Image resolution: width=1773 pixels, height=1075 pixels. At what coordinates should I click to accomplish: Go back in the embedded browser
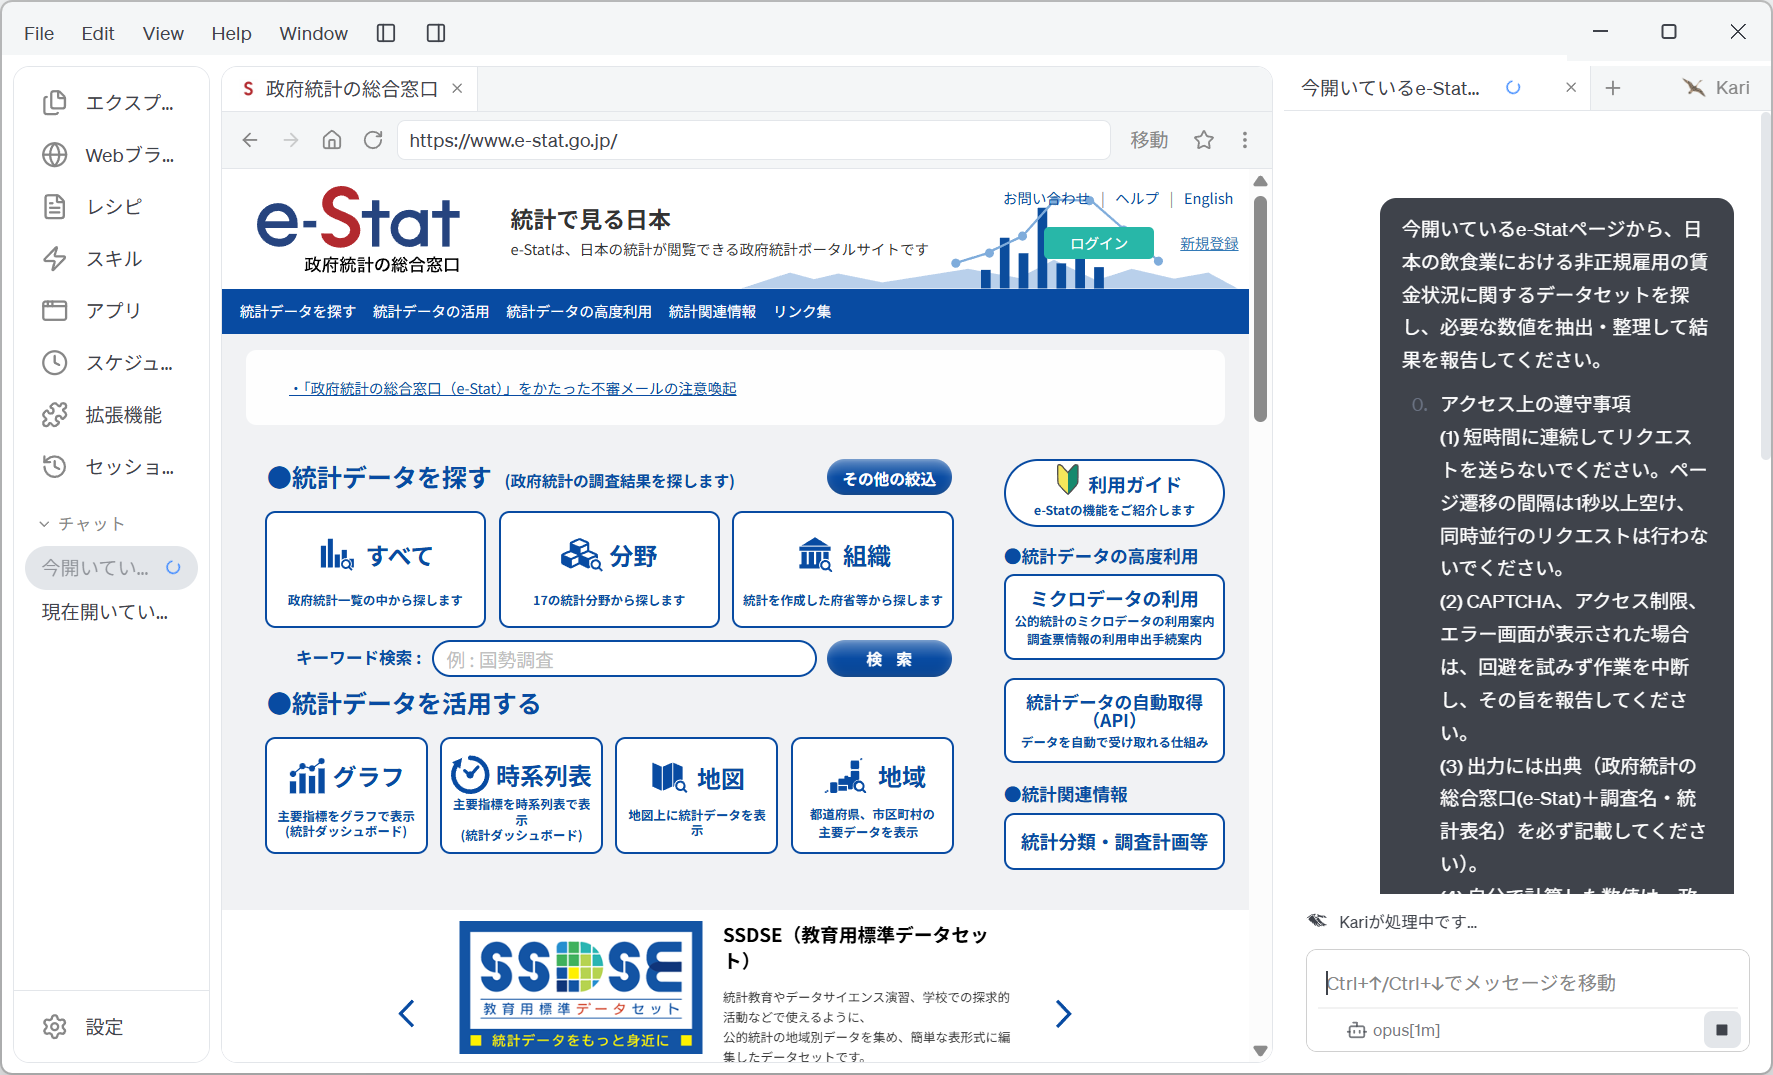[250, 140]
